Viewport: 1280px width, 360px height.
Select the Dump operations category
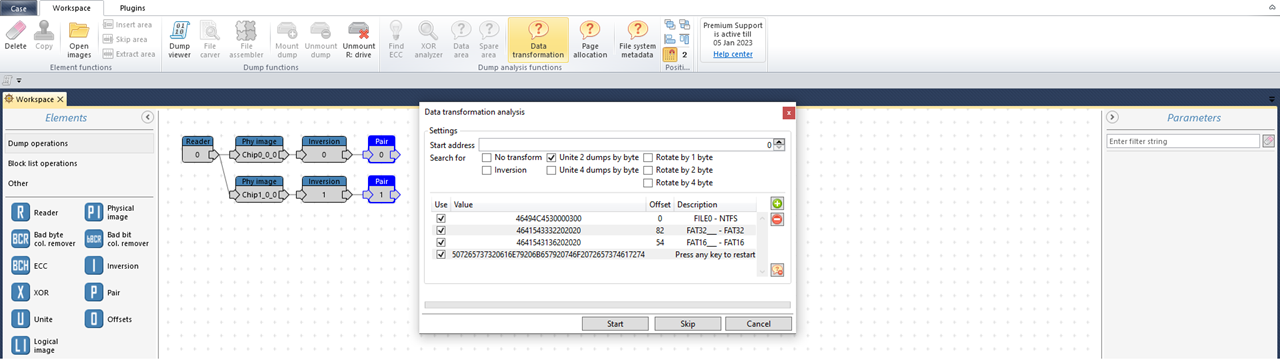[x=79, y=143]
